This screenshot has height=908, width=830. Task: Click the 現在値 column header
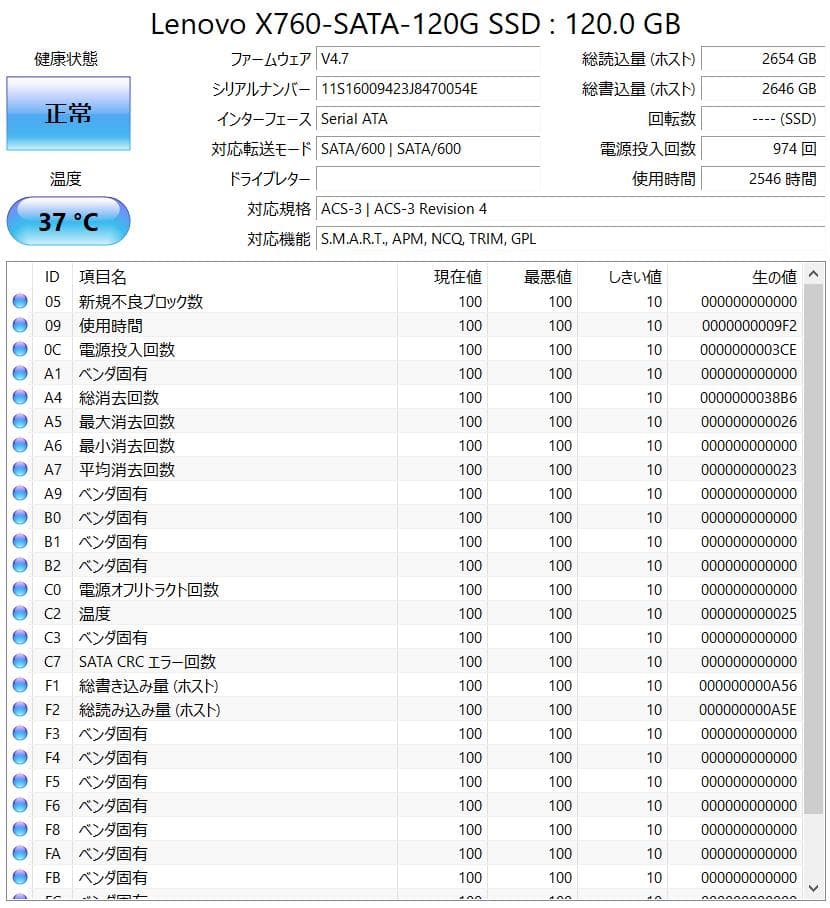coord(443,277)
